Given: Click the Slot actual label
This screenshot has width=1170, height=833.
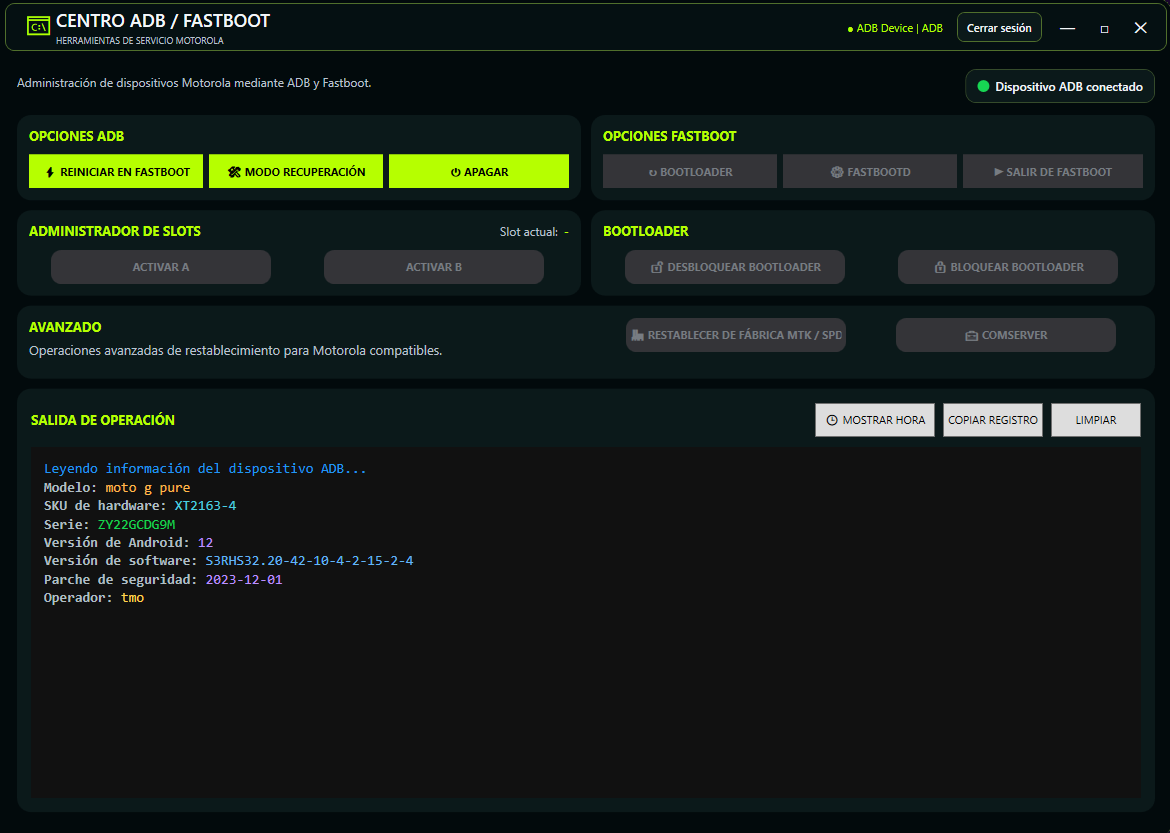Looking at the screenshot, I should (529, 232).
